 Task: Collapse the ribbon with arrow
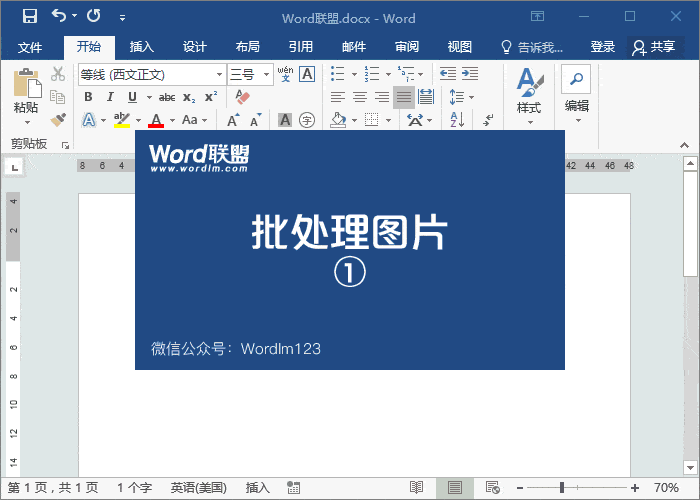pos(684,145)
